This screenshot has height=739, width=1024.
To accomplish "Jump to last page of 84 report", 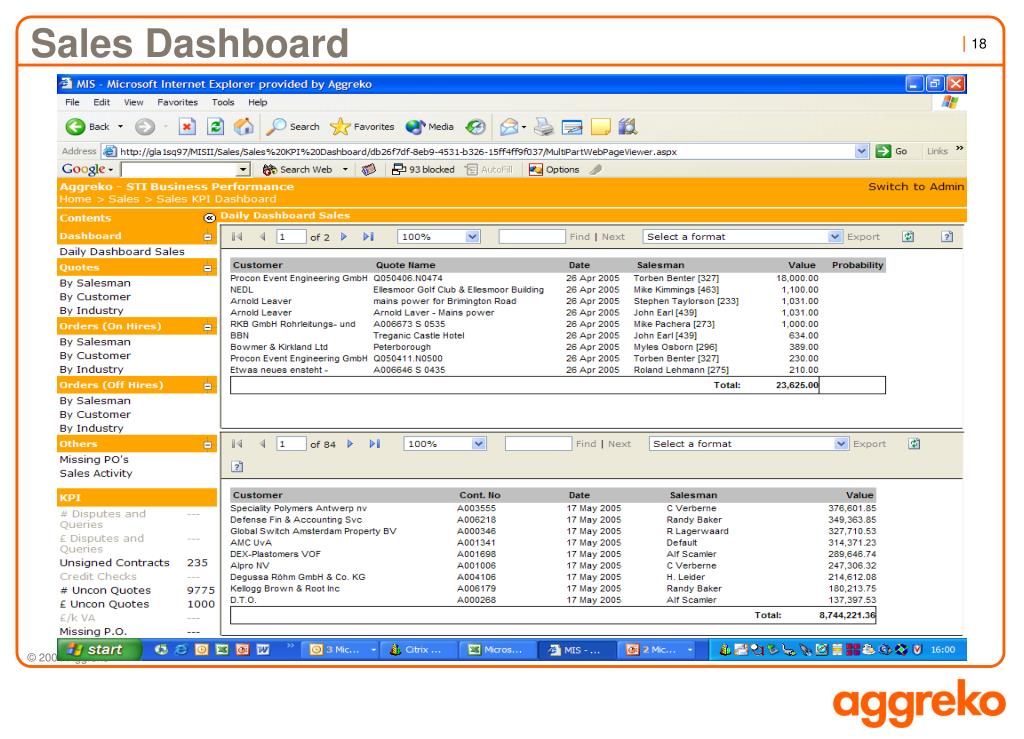I will (x=374, y=444).
